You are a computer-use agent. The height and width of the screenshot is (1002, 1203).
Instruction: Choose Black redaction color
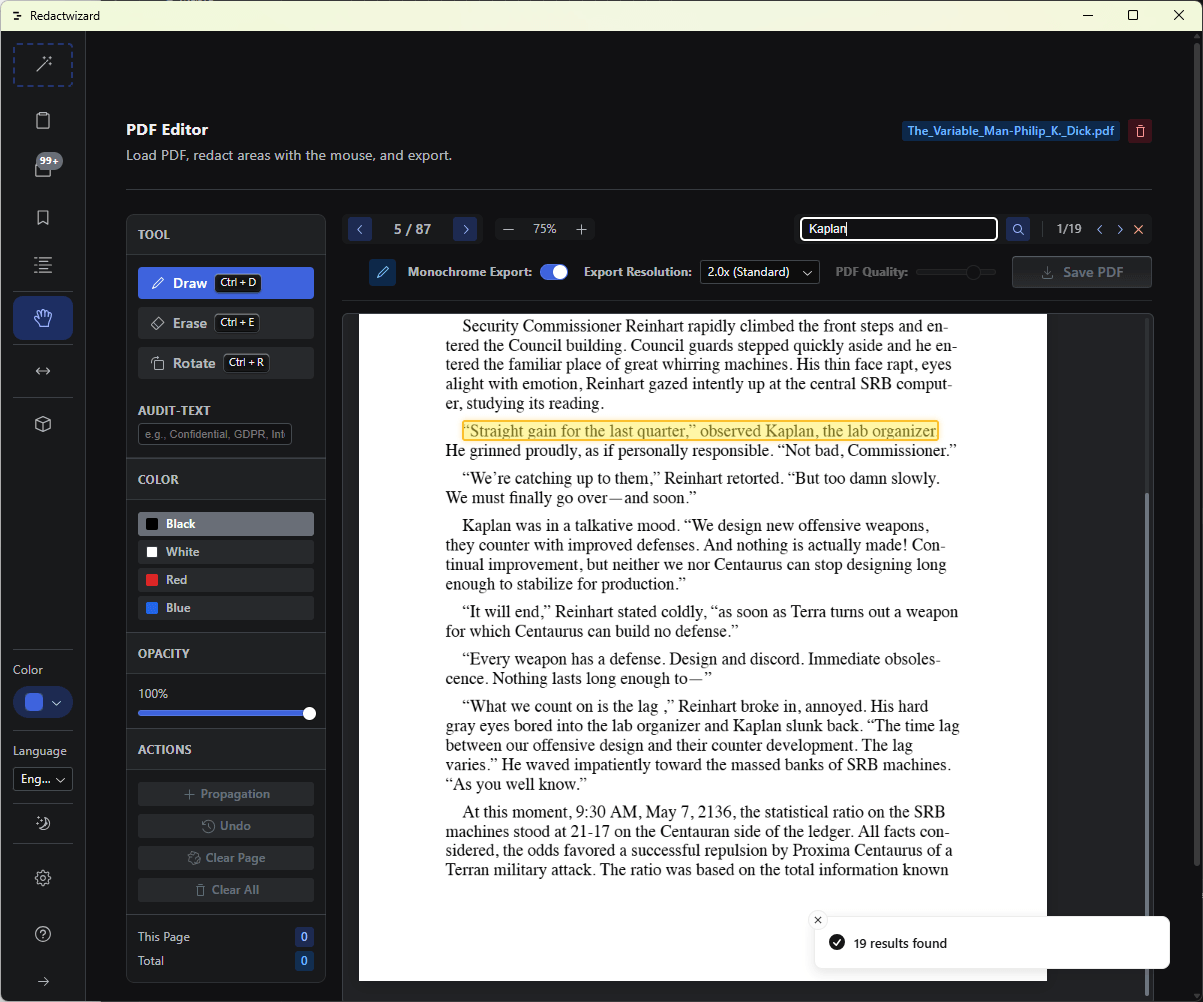coord(226,524)
